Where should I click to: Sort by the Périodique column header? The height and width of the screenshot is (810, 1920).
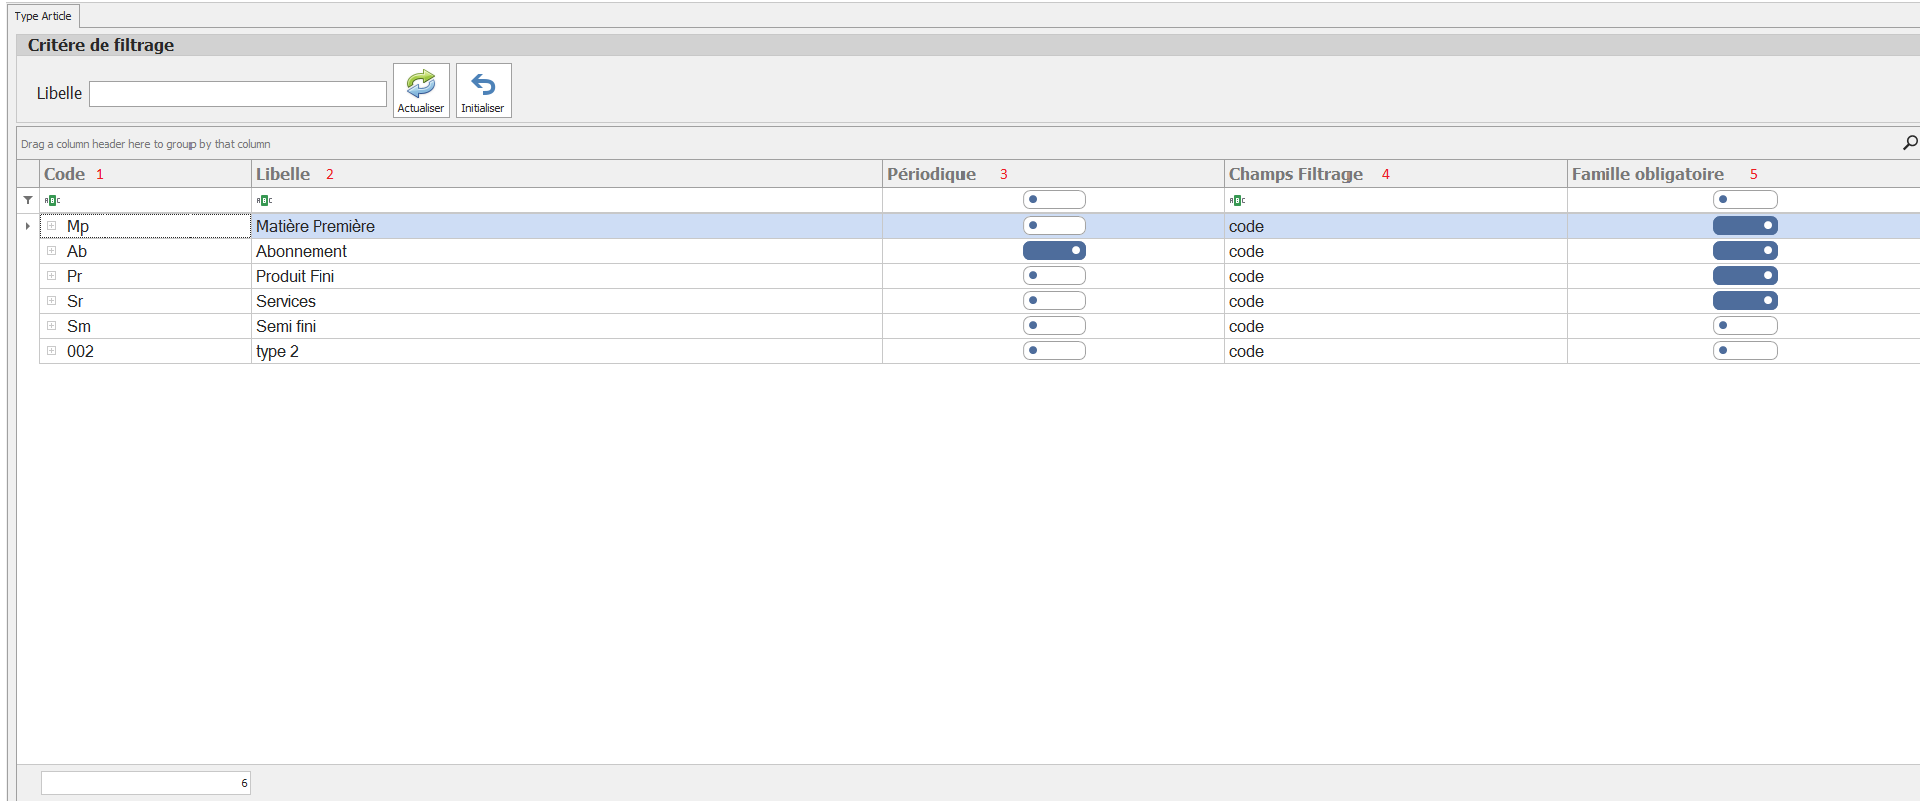[x=931, y=174]
